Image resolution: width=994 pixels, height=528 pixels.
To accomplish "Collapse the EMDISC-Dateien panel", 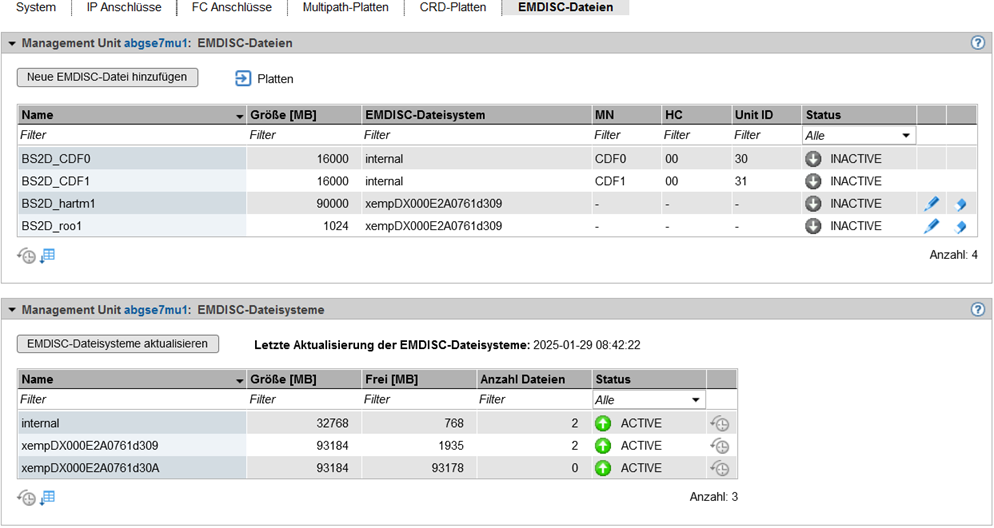I will coord(12,44).
